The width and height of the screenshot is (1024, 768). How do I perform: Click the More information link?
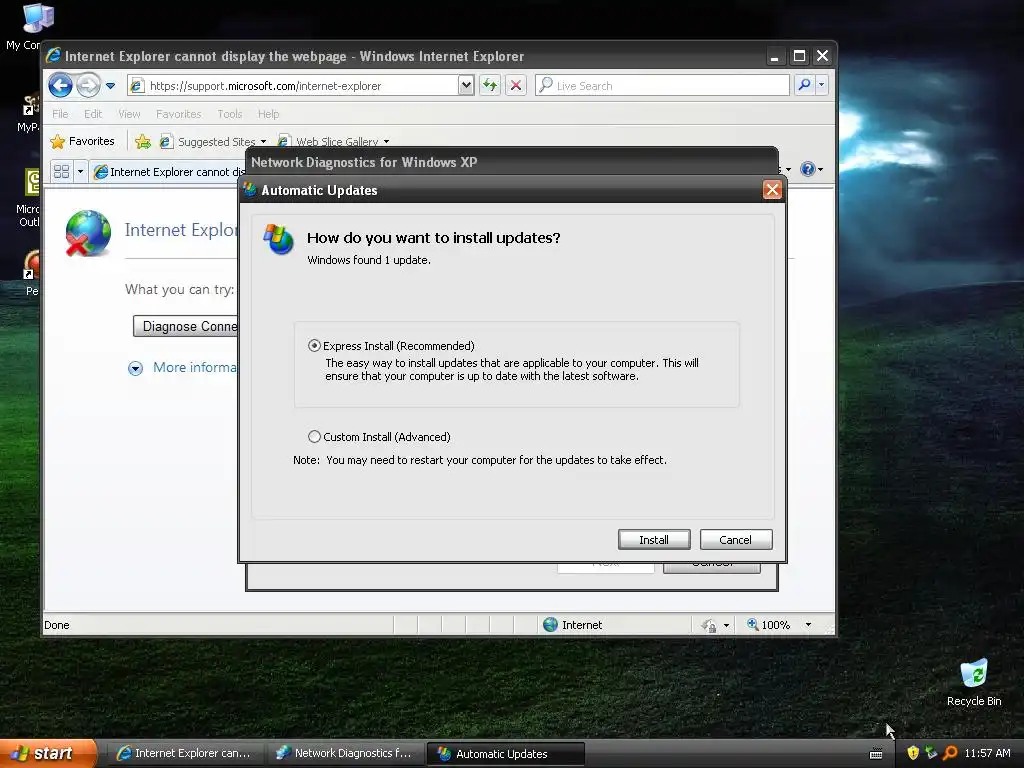[x=195, y=367]
